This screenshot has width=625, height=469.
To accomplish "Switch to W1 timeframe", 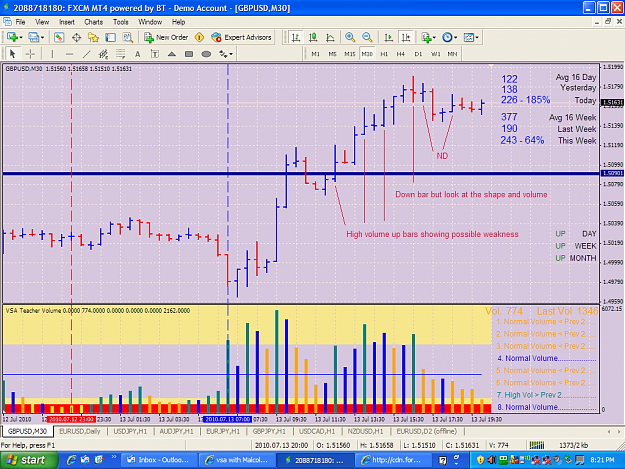I will pos(436,54).
